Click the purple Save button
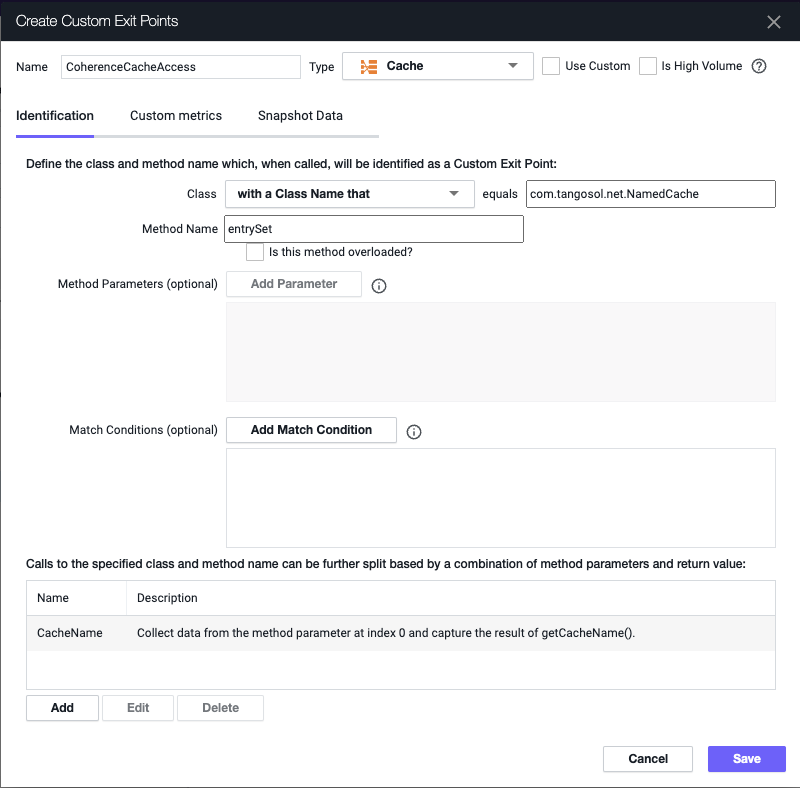Screen dimensions: 800x788 pos(746,759)
